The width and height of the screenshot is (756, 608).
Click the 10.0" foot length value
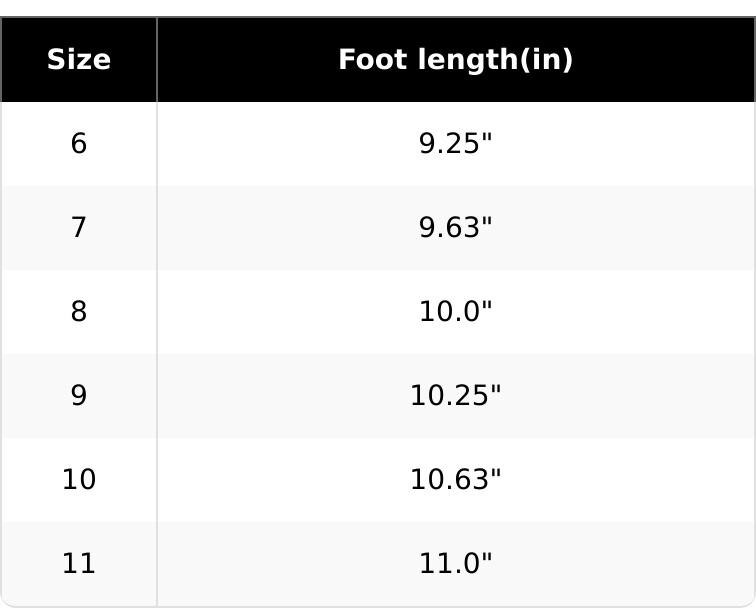click(455, 312)
